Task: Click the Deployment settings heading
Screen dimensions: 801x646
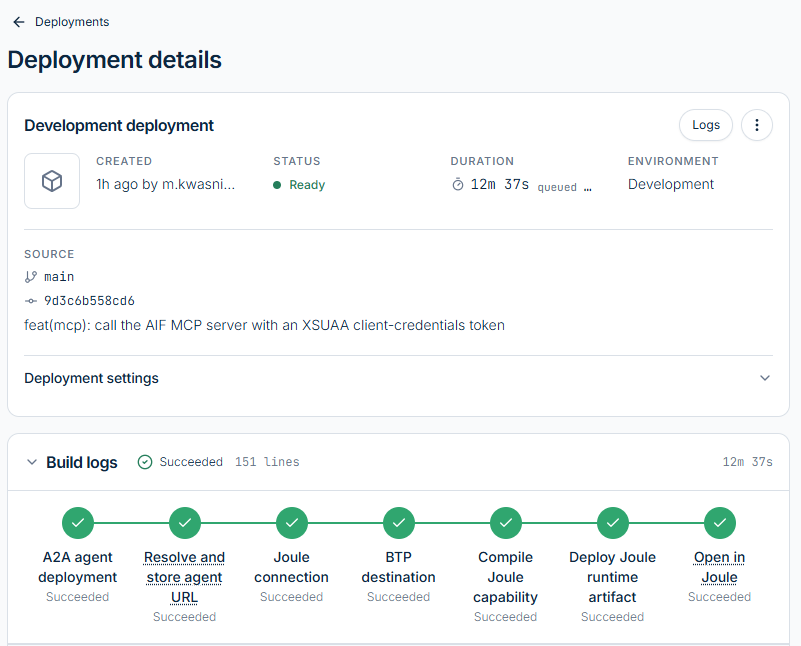Action: pos(91,378)
